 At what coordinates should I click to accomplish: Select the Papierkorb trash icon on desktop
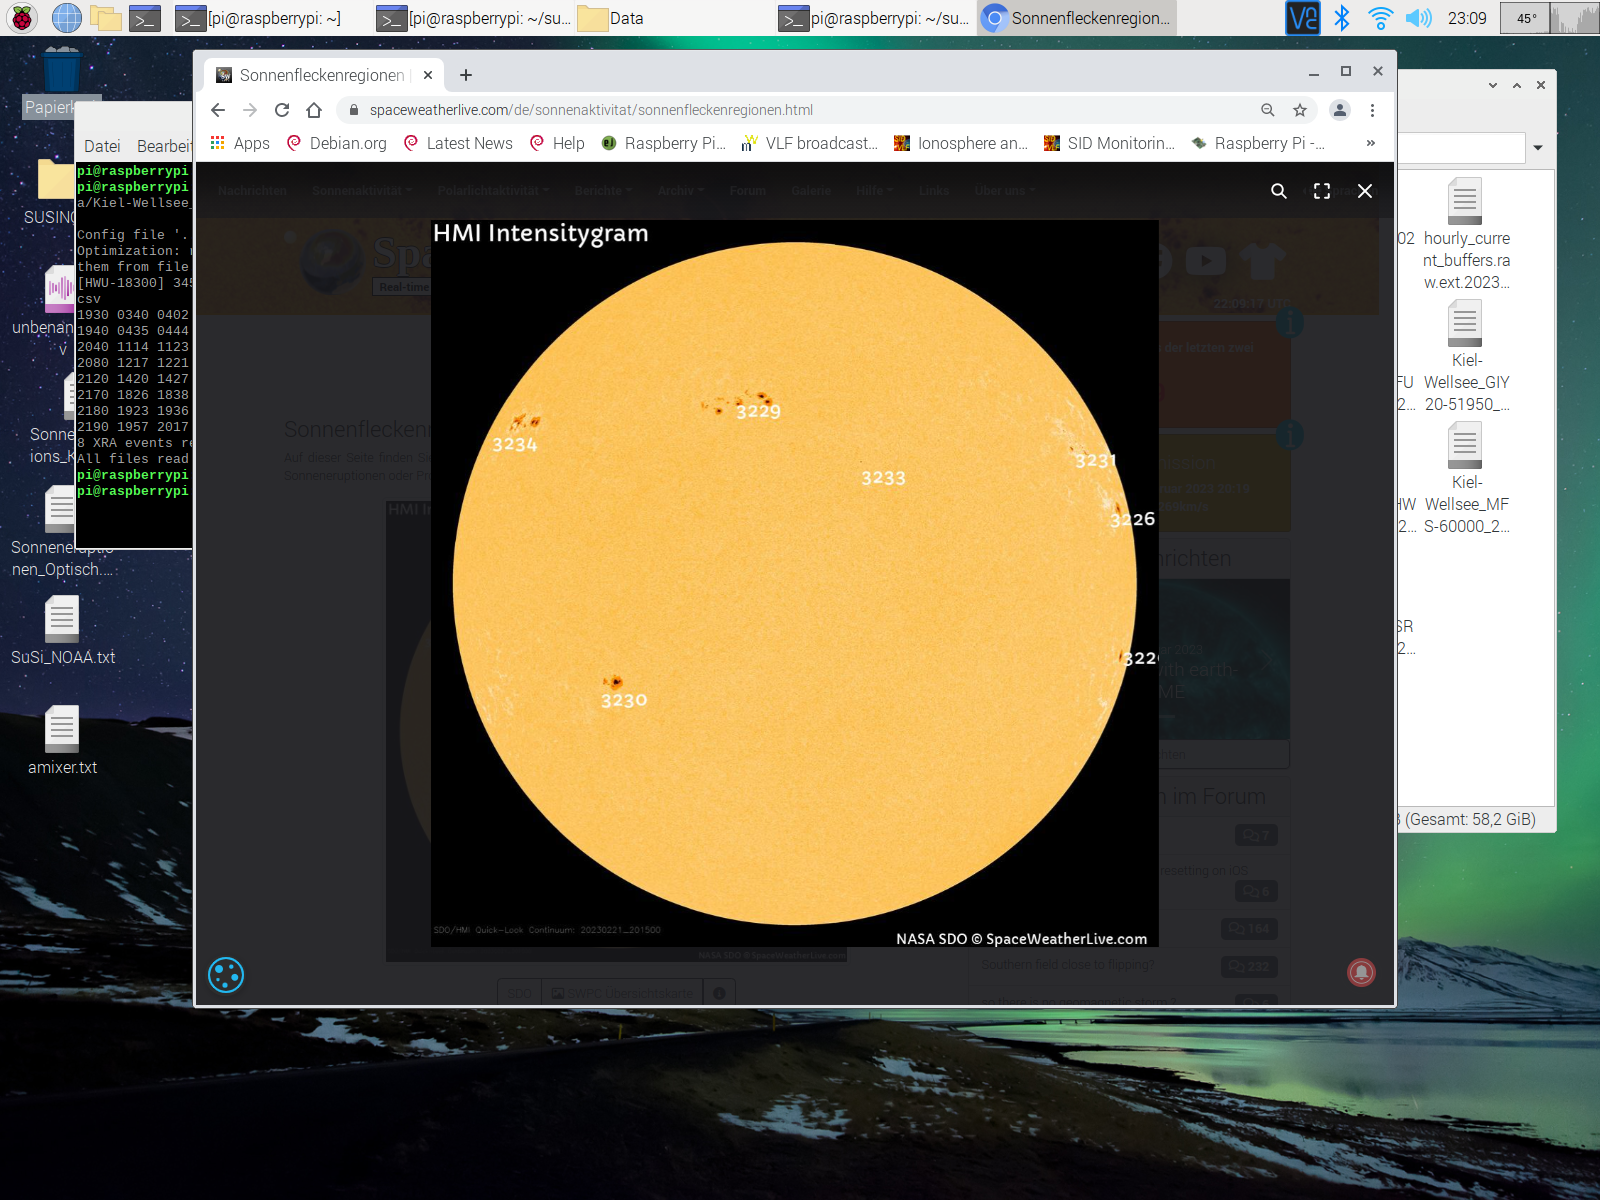tap(61, 83)
